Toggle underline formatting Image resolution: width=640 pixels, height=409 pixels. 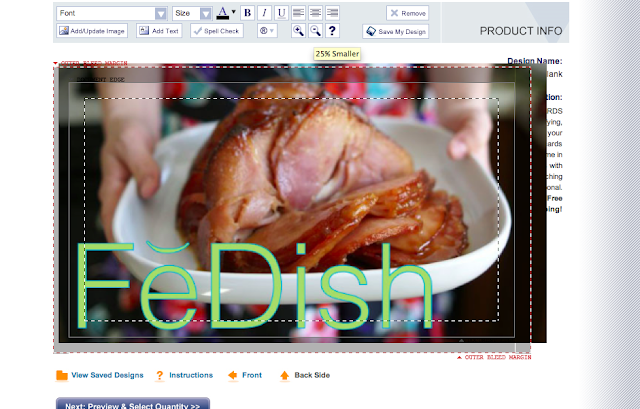pyautogui.click(x=281, y=13)
